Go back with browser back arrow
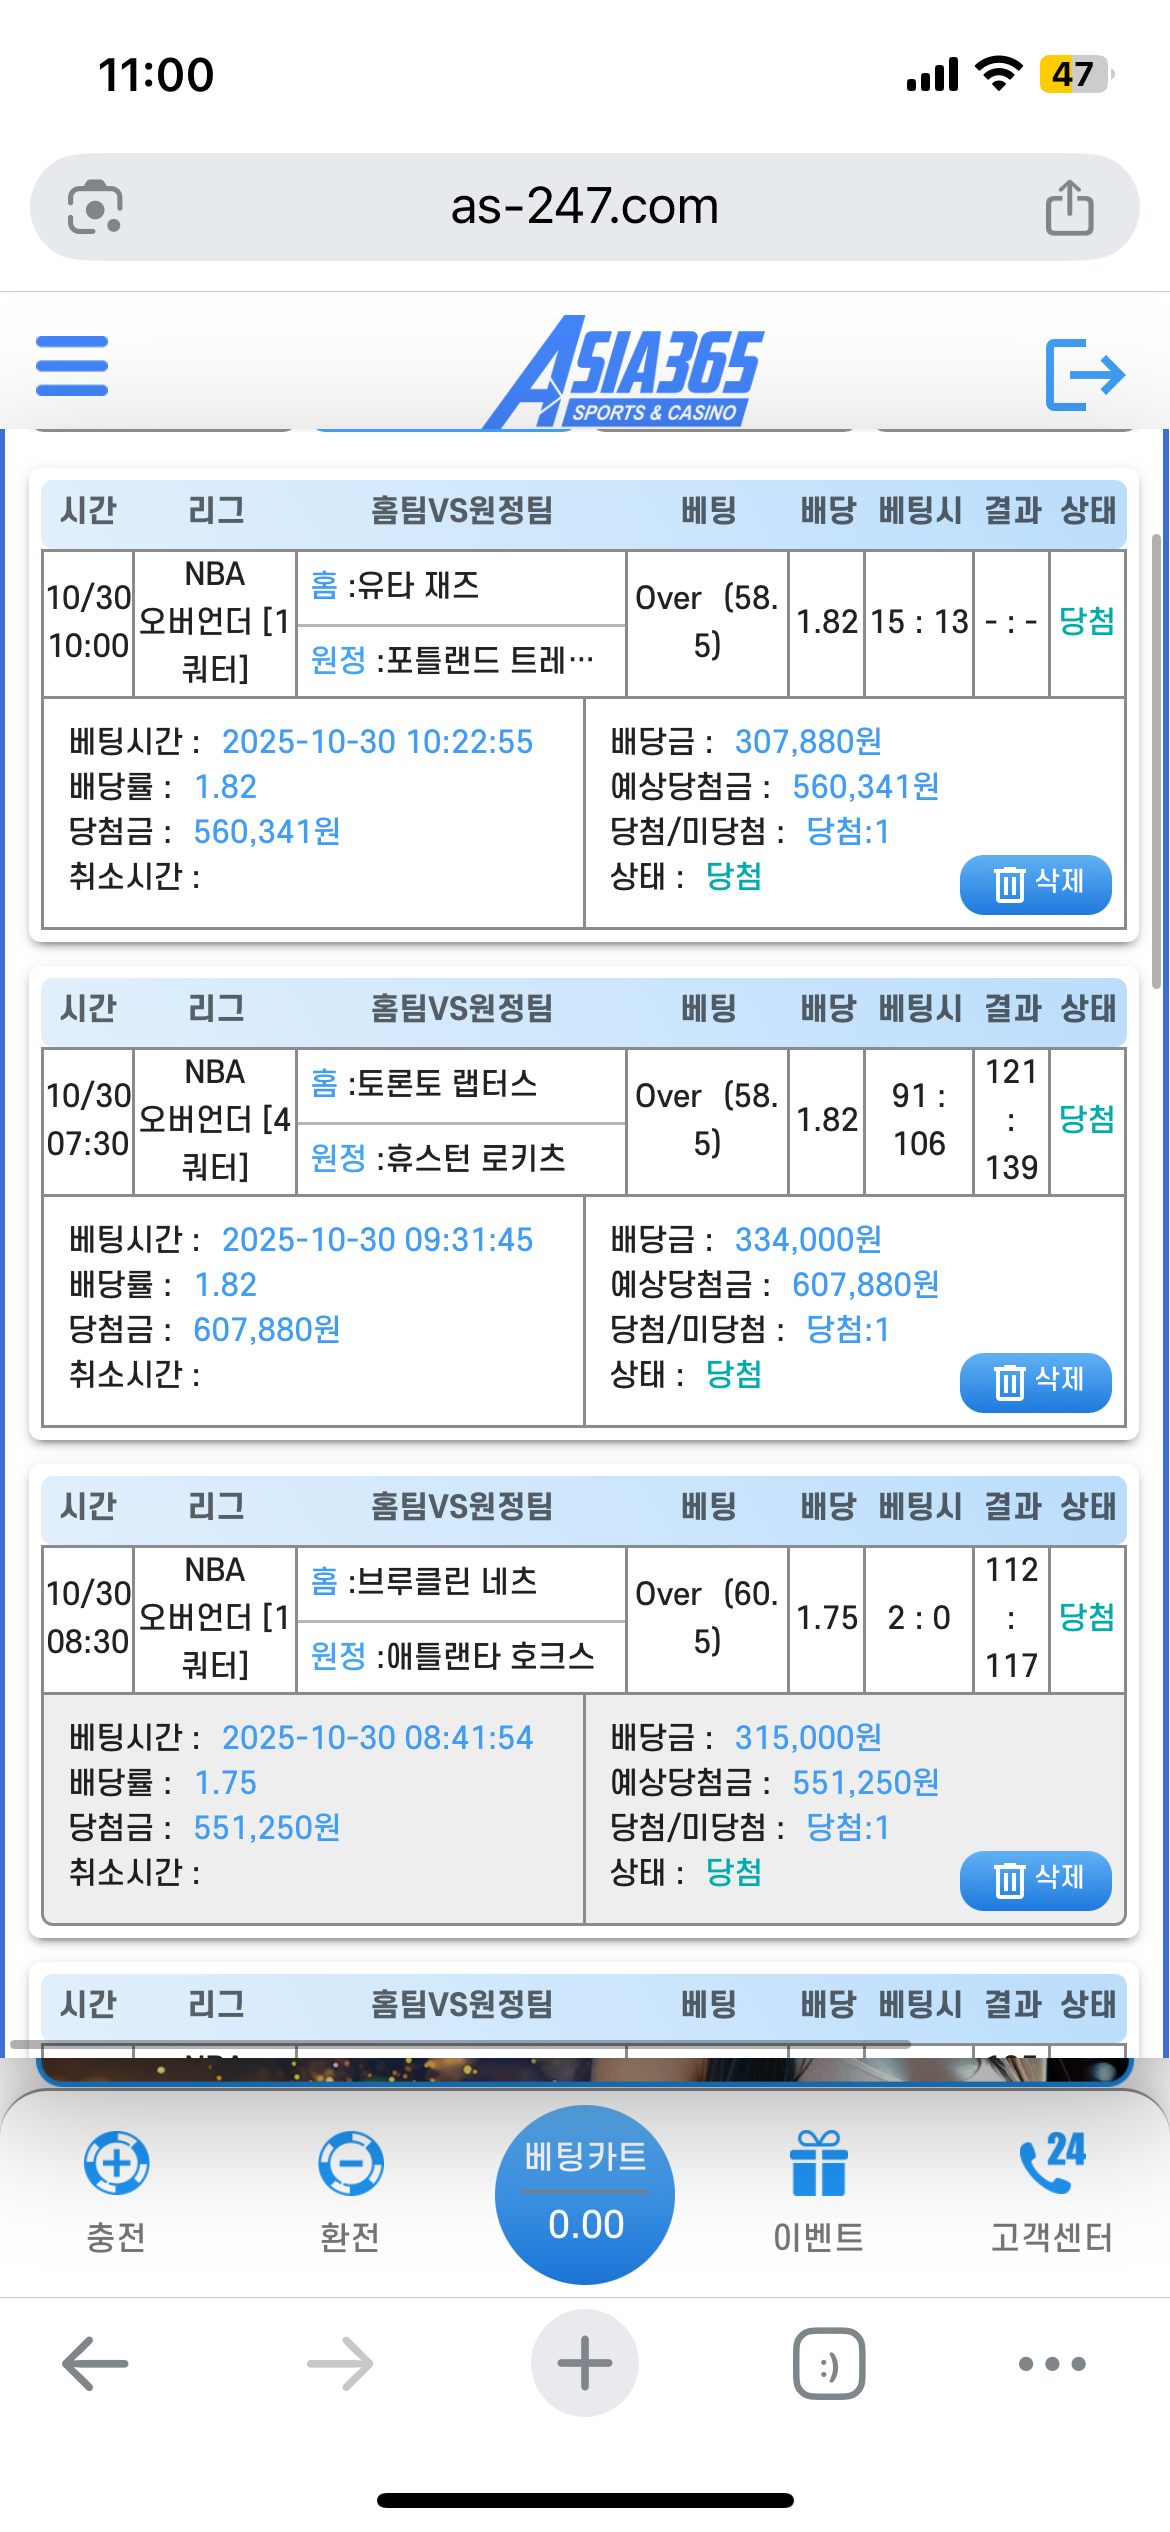 pos(95,2364)
